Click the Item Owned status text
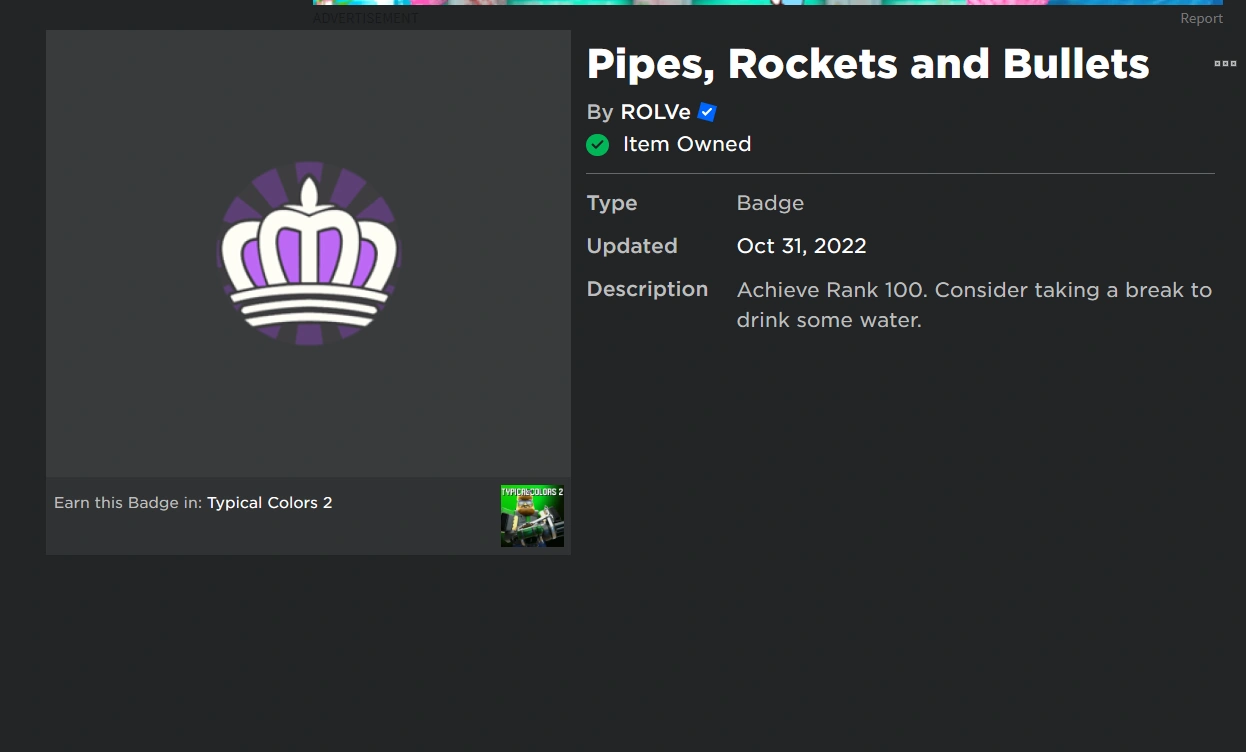Viewport: 1246px width, 752px height. pos(687,144)
